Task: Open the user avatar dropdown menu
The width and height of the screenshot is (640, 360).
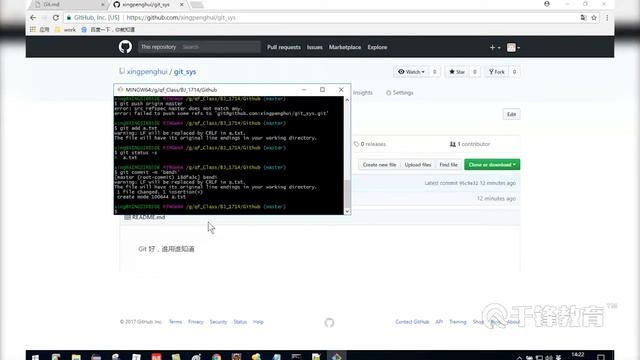Action: point(513,47)
